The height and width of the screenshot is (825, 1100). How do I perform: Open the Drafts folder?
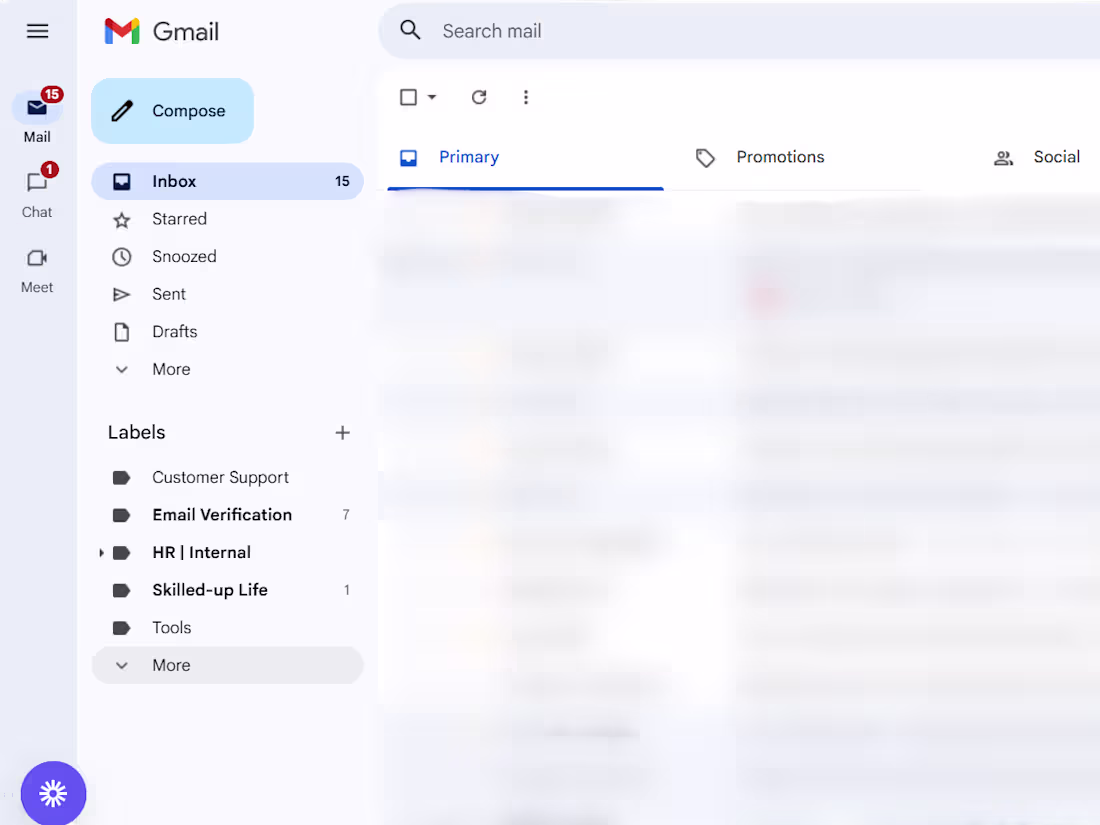(x=175, y=331)
